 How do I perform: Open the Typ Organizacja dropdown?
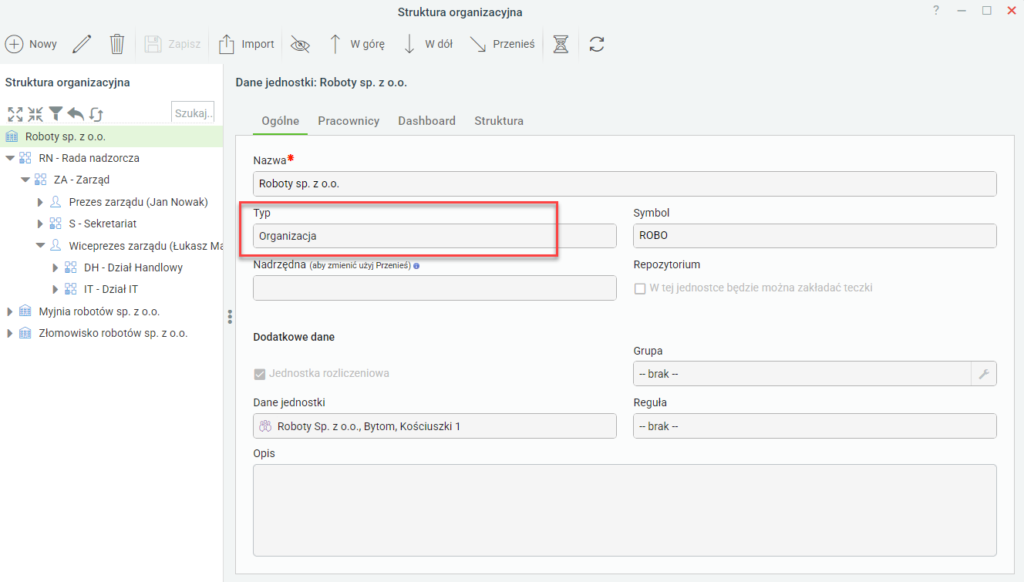click(434, 236)
